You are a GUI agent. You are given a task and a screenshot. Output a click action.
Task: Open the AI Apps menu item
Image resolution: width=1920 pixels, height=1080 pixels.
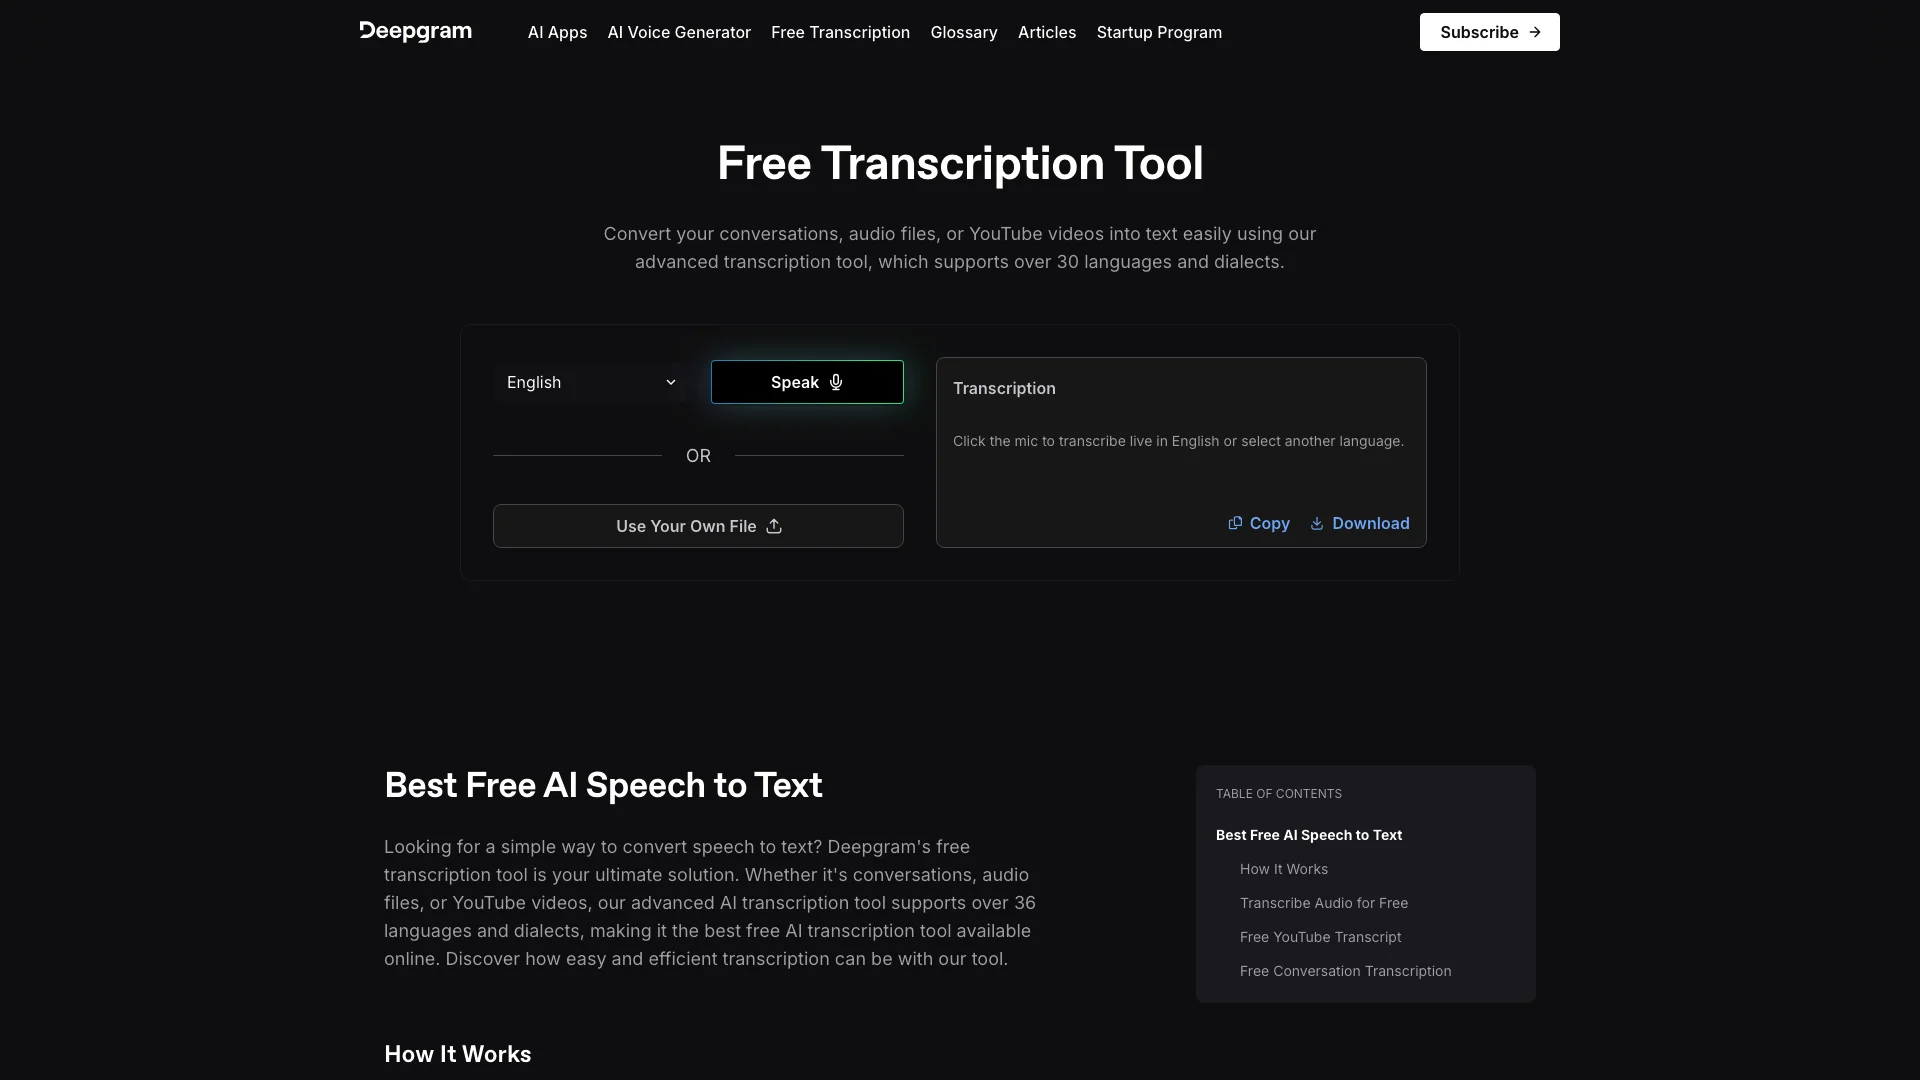pos(558,32)
